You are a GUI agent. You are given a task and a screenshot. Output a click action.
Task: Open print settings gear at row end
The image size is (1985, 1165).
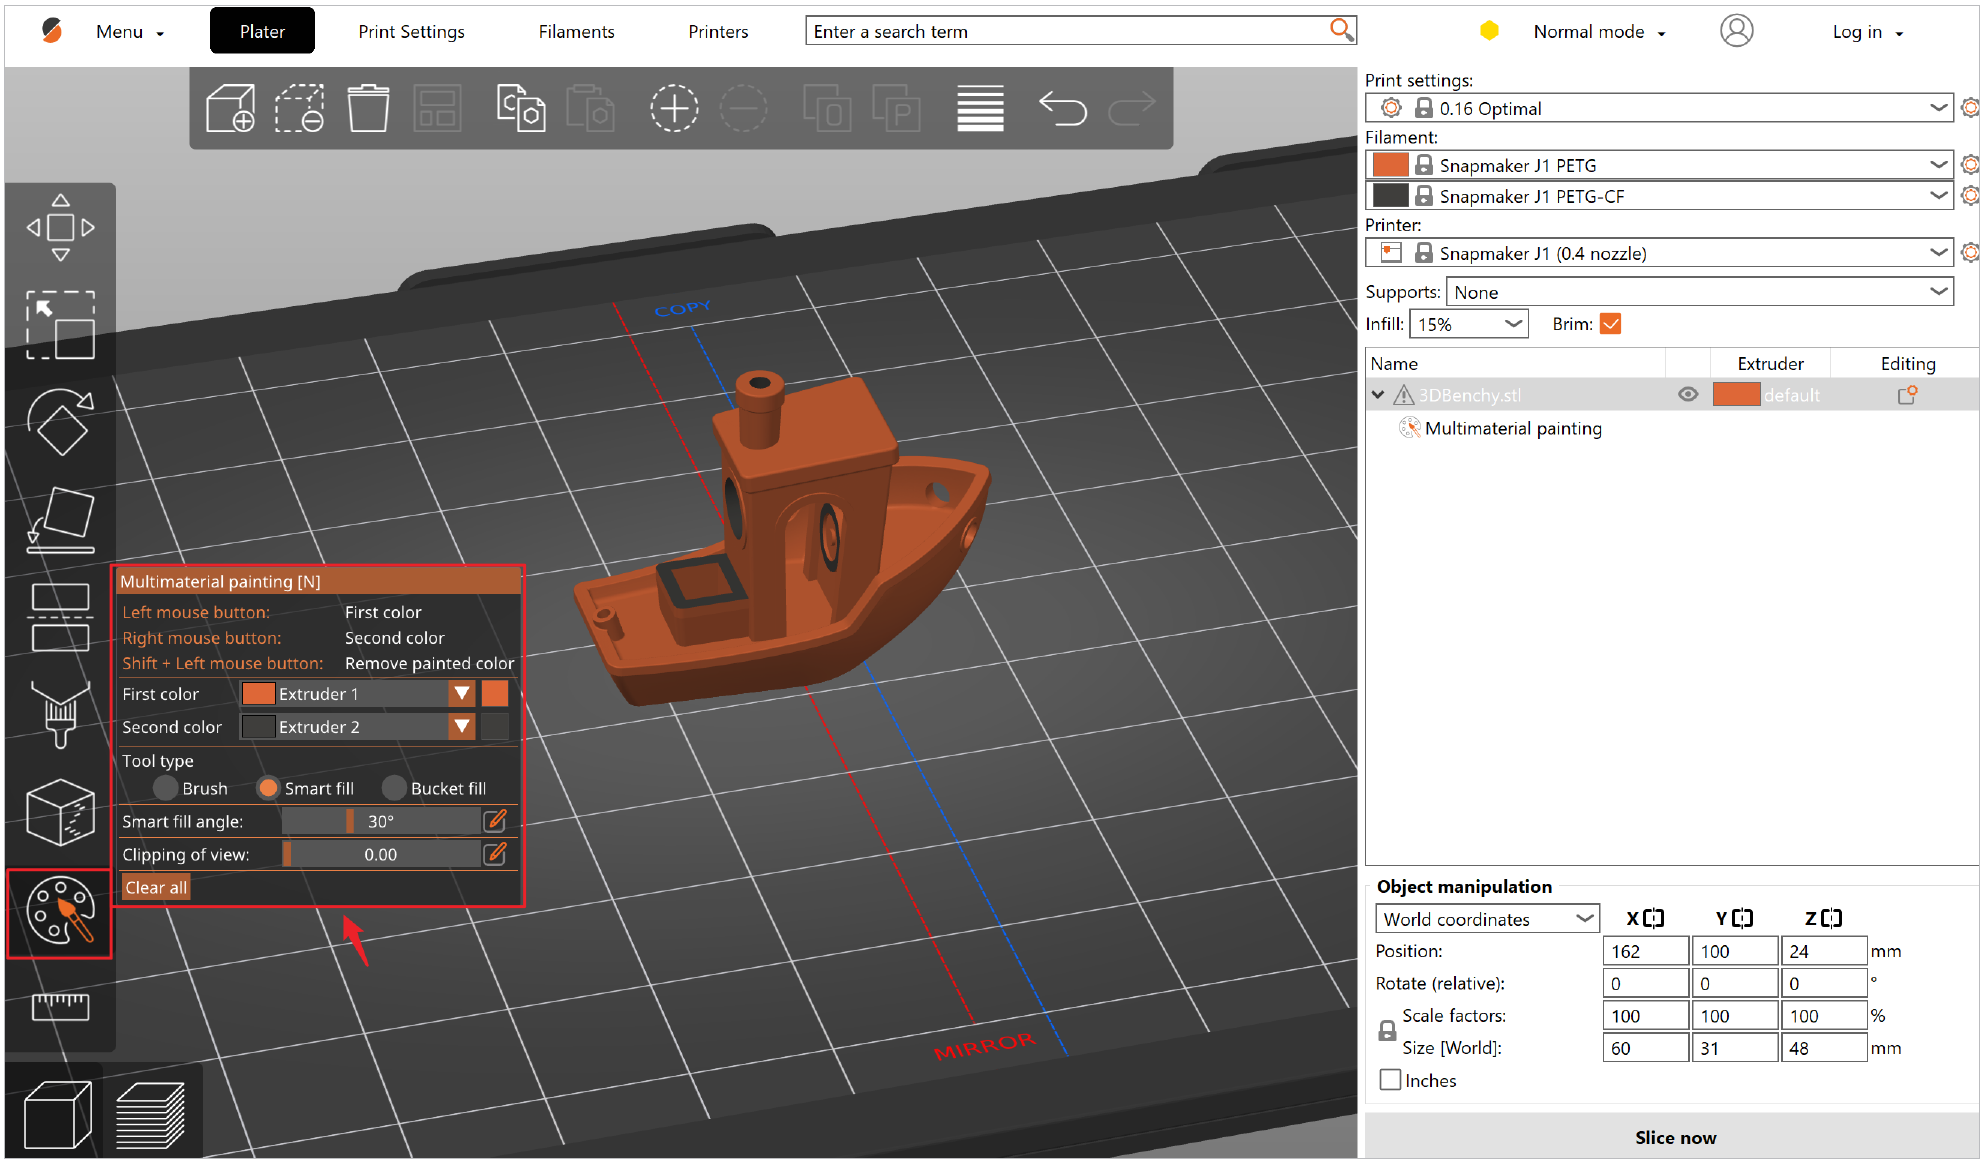[1970, 108]
